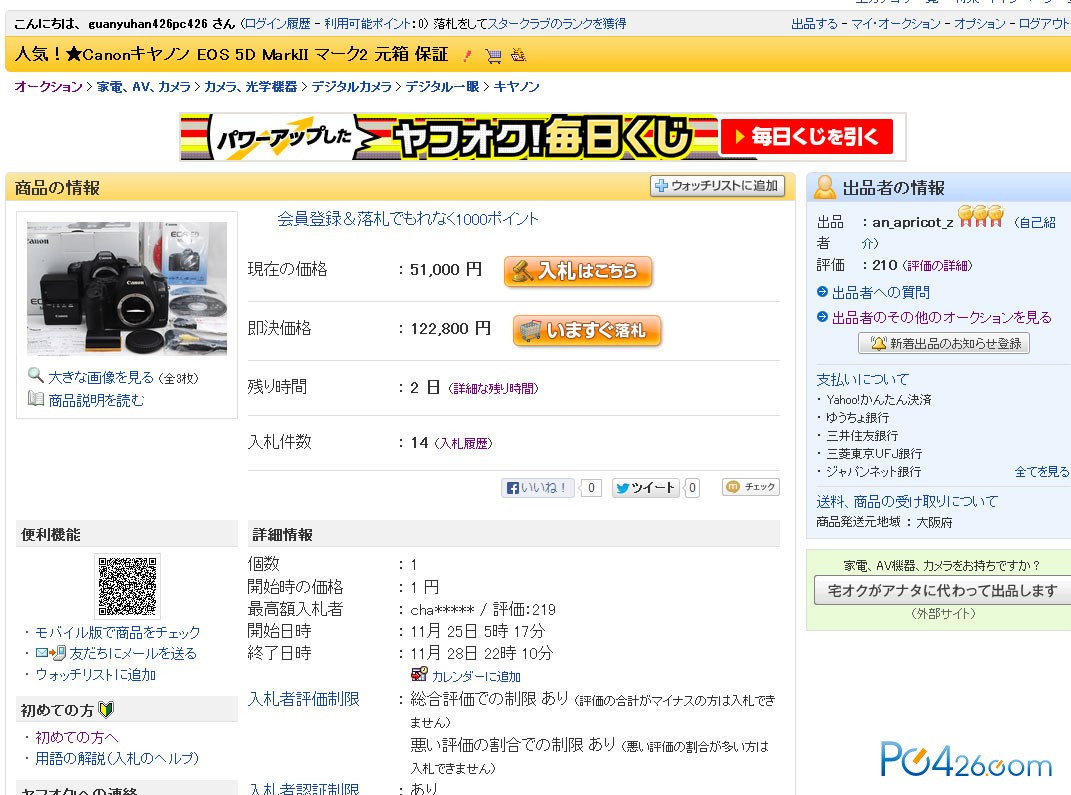Click the beginner leaf icon by 初めての方
Image resolution: width=1071 pixels, height=795 pixels.
pyautogui.click(x=106, y=710)
